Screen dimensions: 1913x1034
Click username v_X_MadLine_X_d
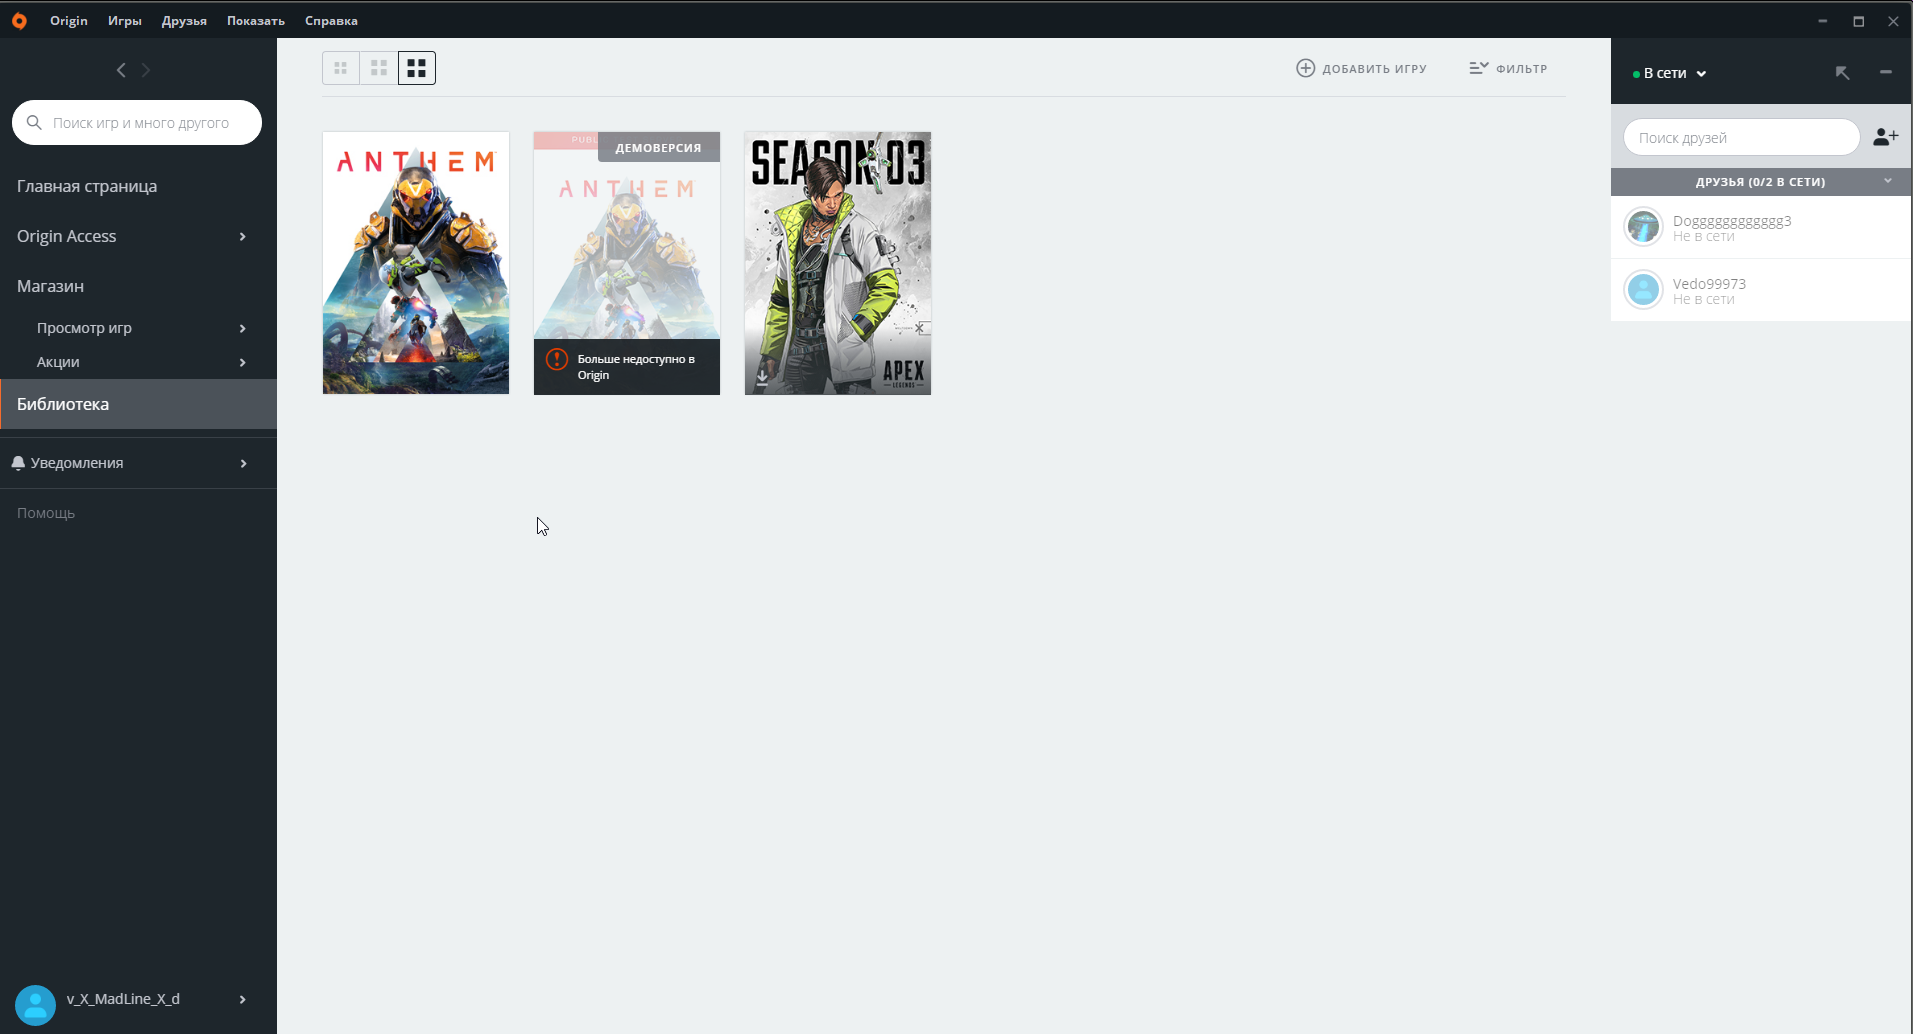[123, 999]
